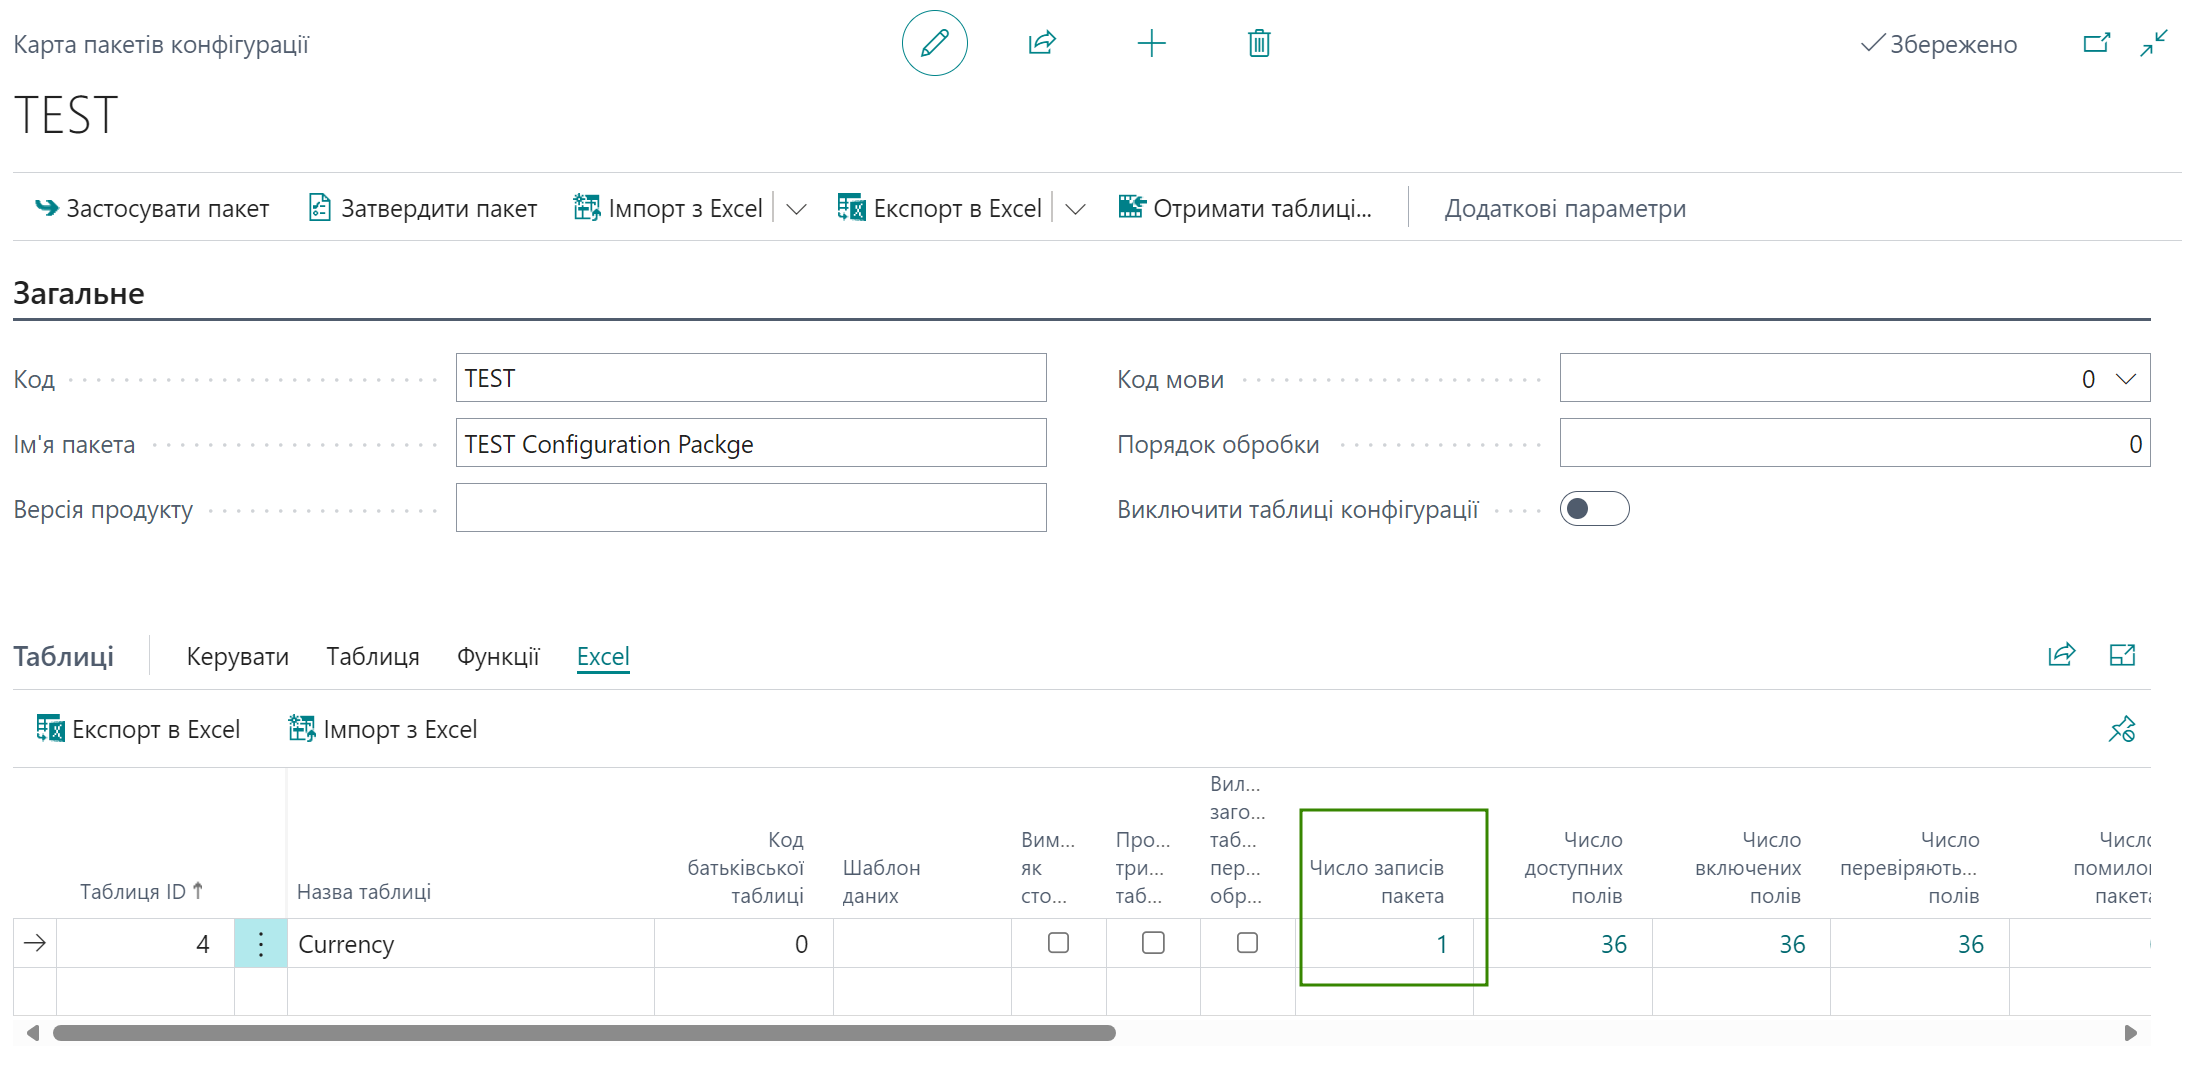The width and height of the screenshot is (2194, 1070).
Task: Click the pencil edit icon
Action: click(934, 43)
